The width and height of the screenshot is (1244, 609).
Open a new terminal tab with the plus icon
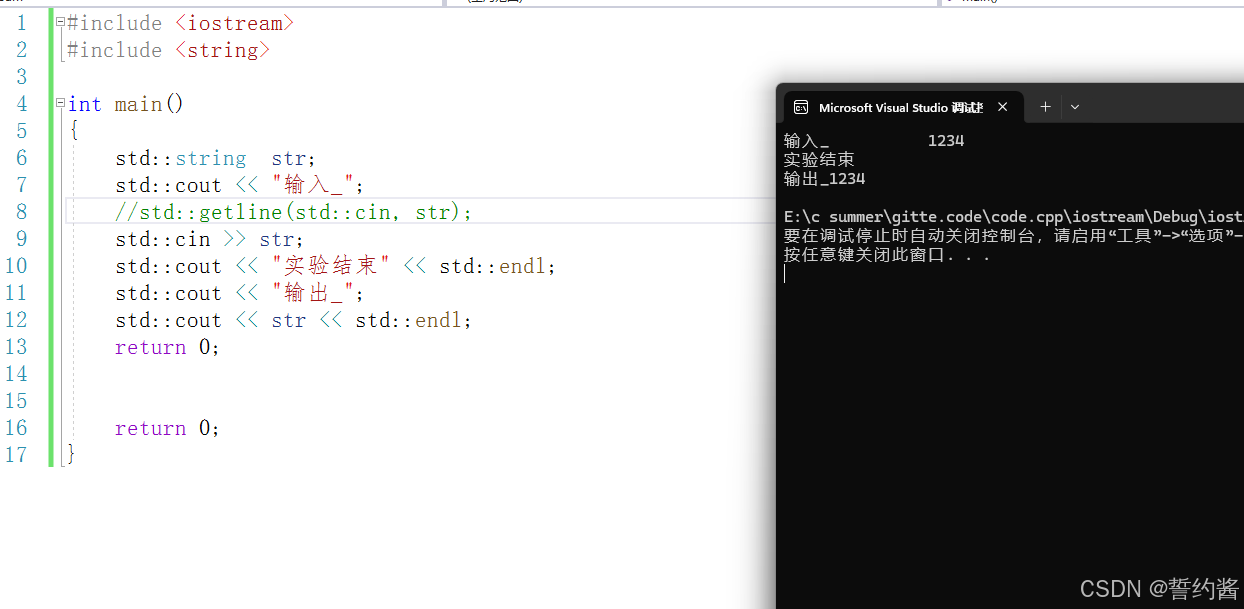(1044, 107)
